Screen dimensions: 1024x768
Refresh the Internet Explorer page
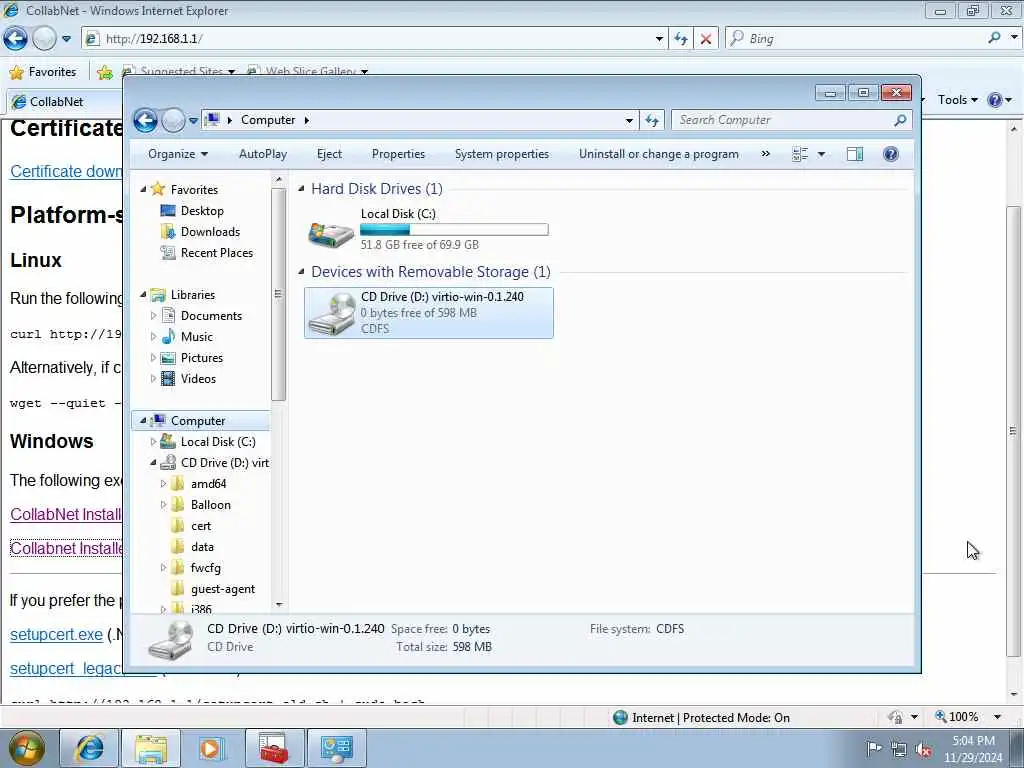(680, 39)
